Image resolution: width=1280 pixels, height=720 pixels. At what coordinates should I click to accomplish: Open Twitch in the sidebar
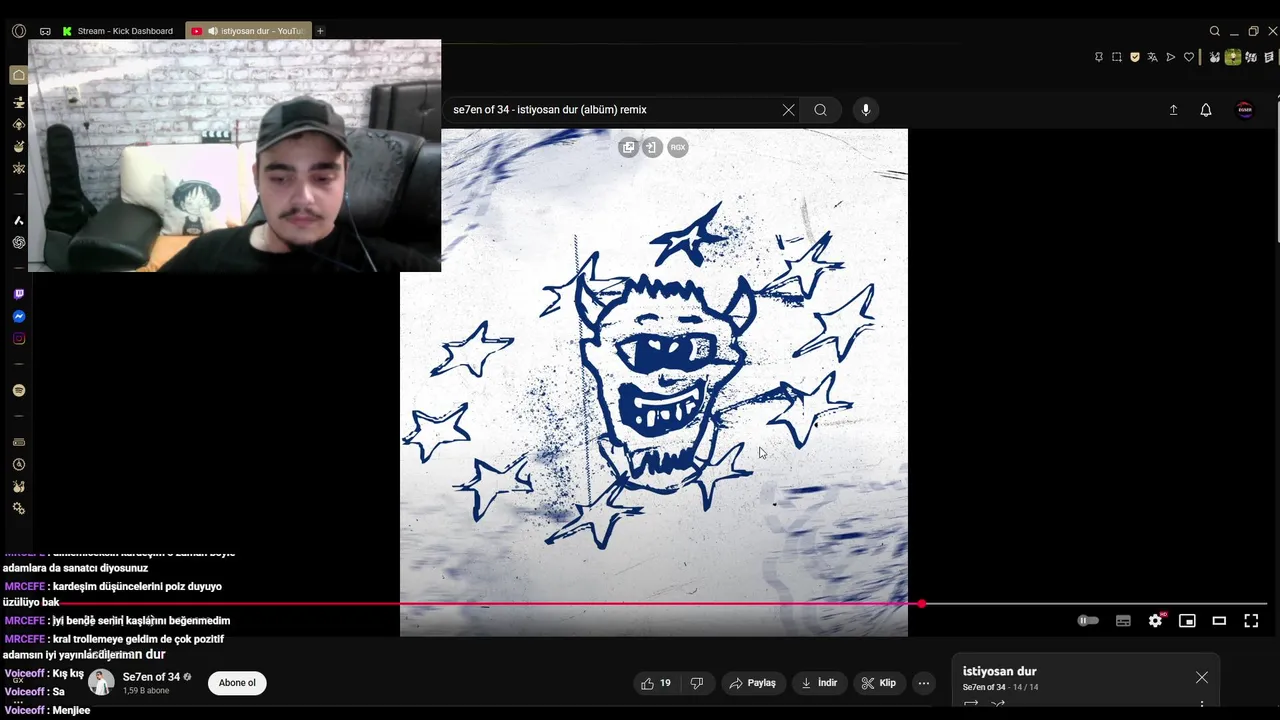pos(19,294)
